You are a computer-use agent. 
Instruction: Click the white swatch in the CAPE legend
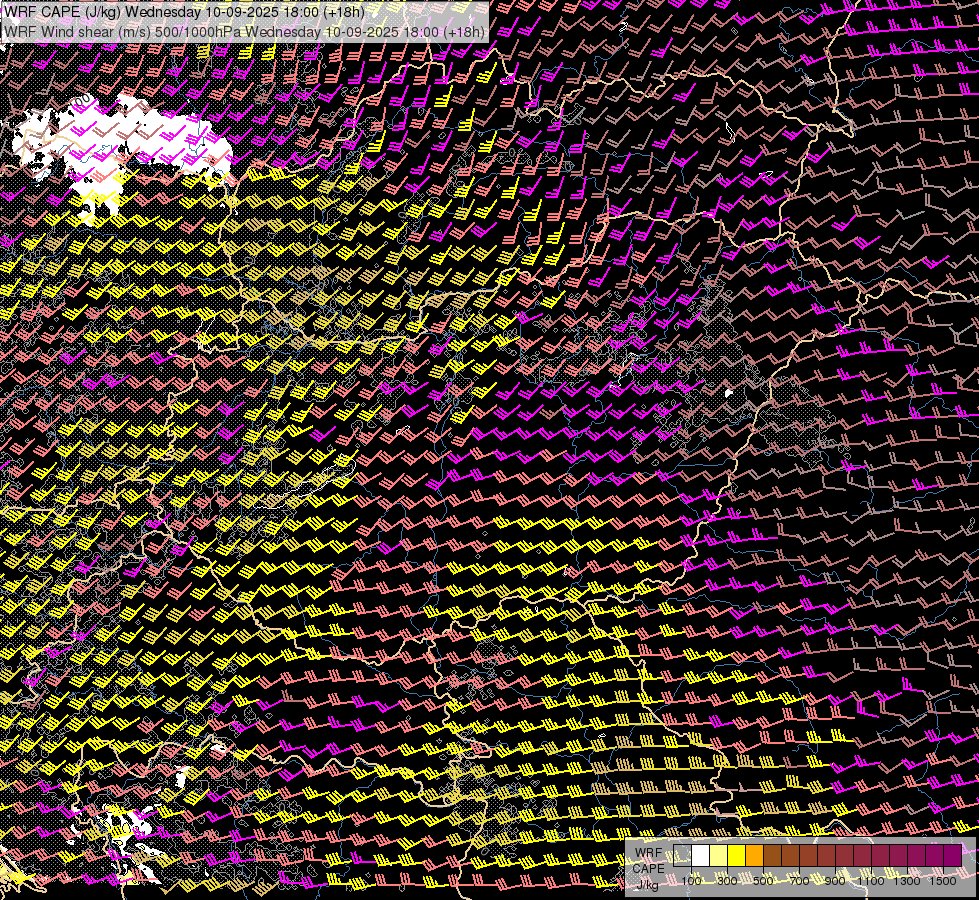[700, 855]
